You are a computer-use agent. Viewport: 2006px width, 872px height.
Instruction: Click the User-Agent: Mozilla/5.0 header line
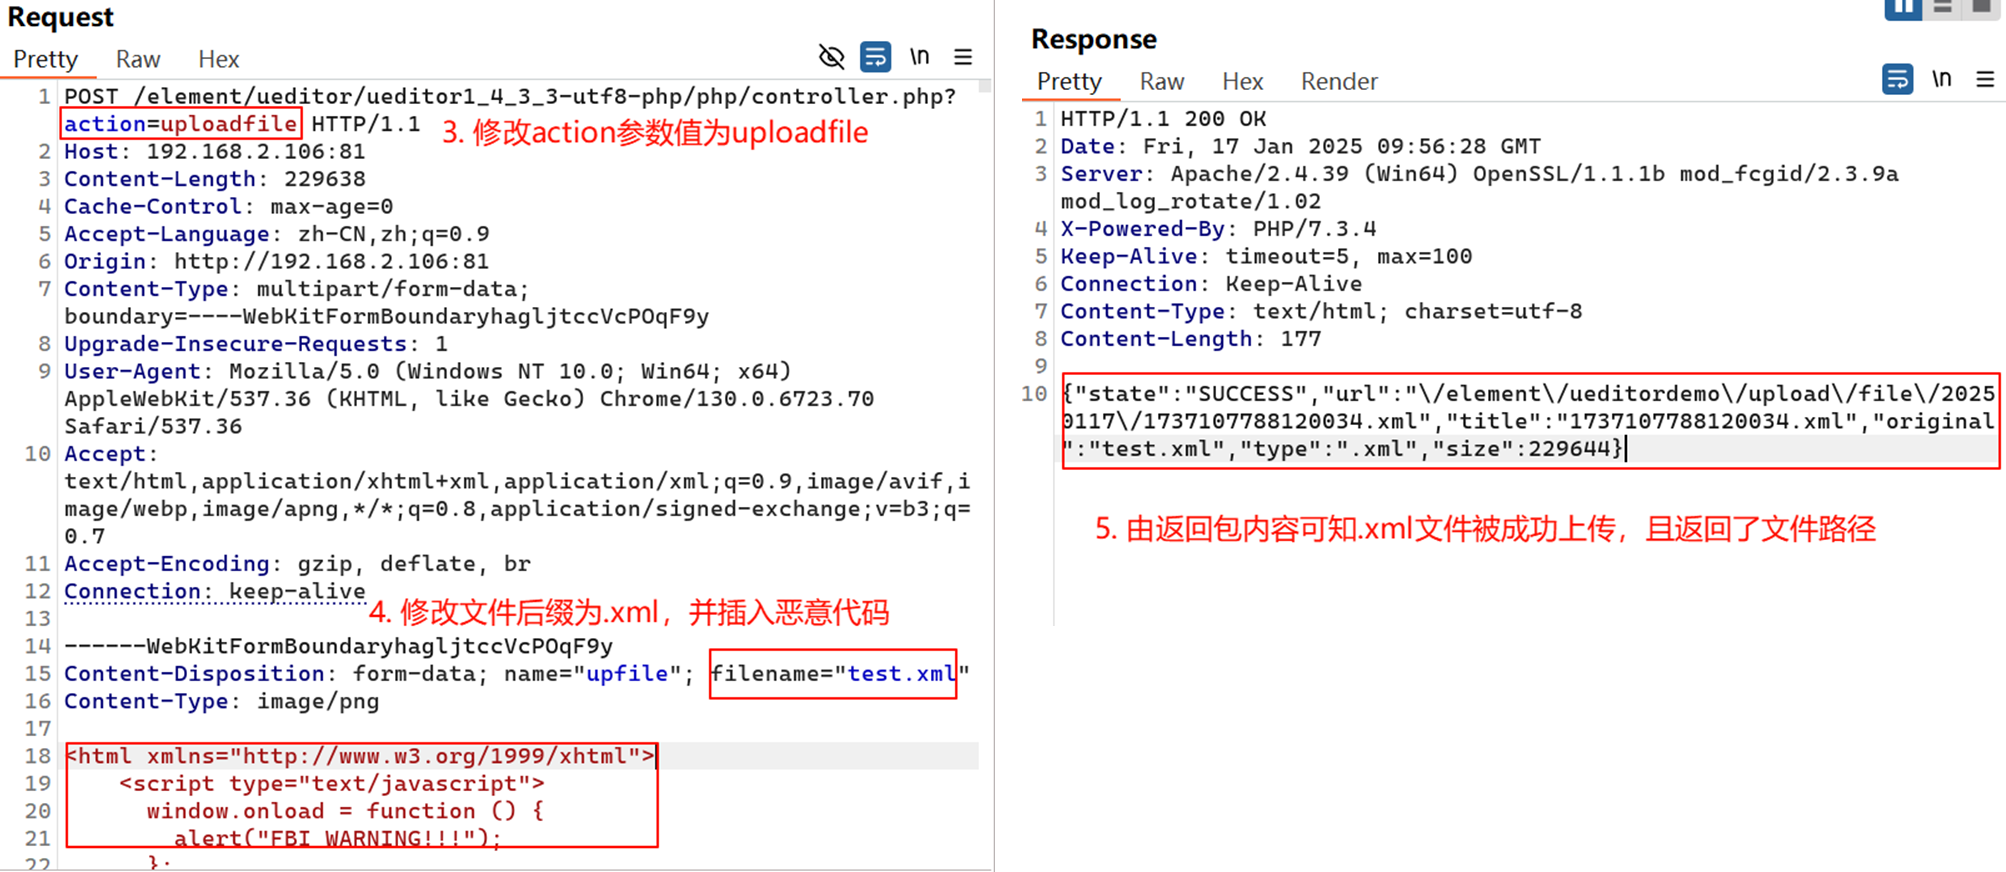tap(428, 372)
